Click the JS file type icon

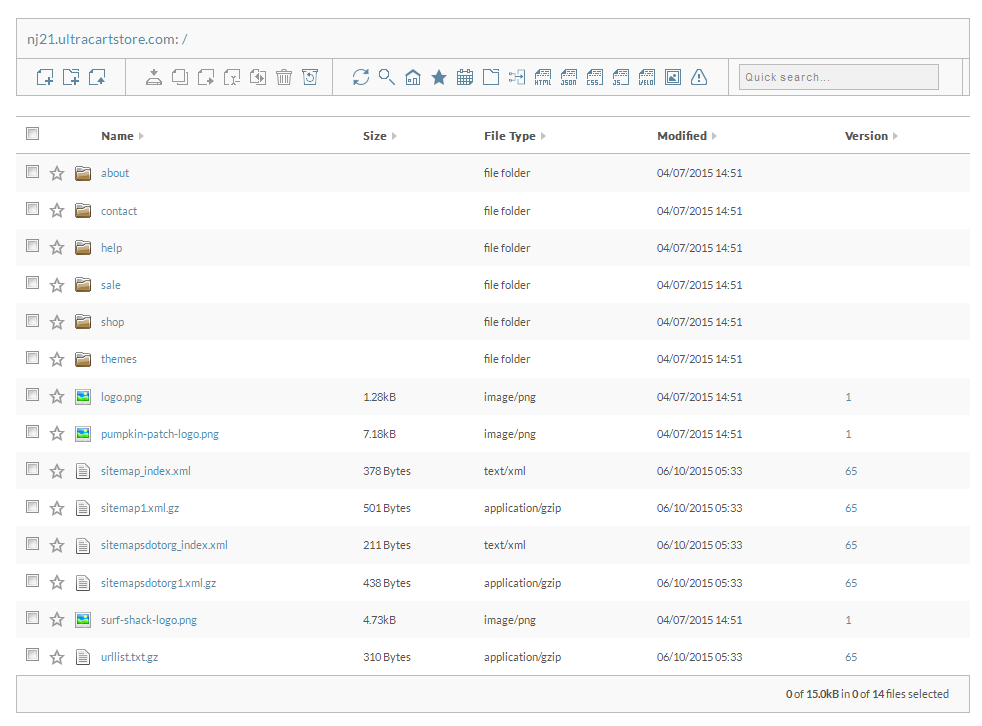(x=621, y=77)
